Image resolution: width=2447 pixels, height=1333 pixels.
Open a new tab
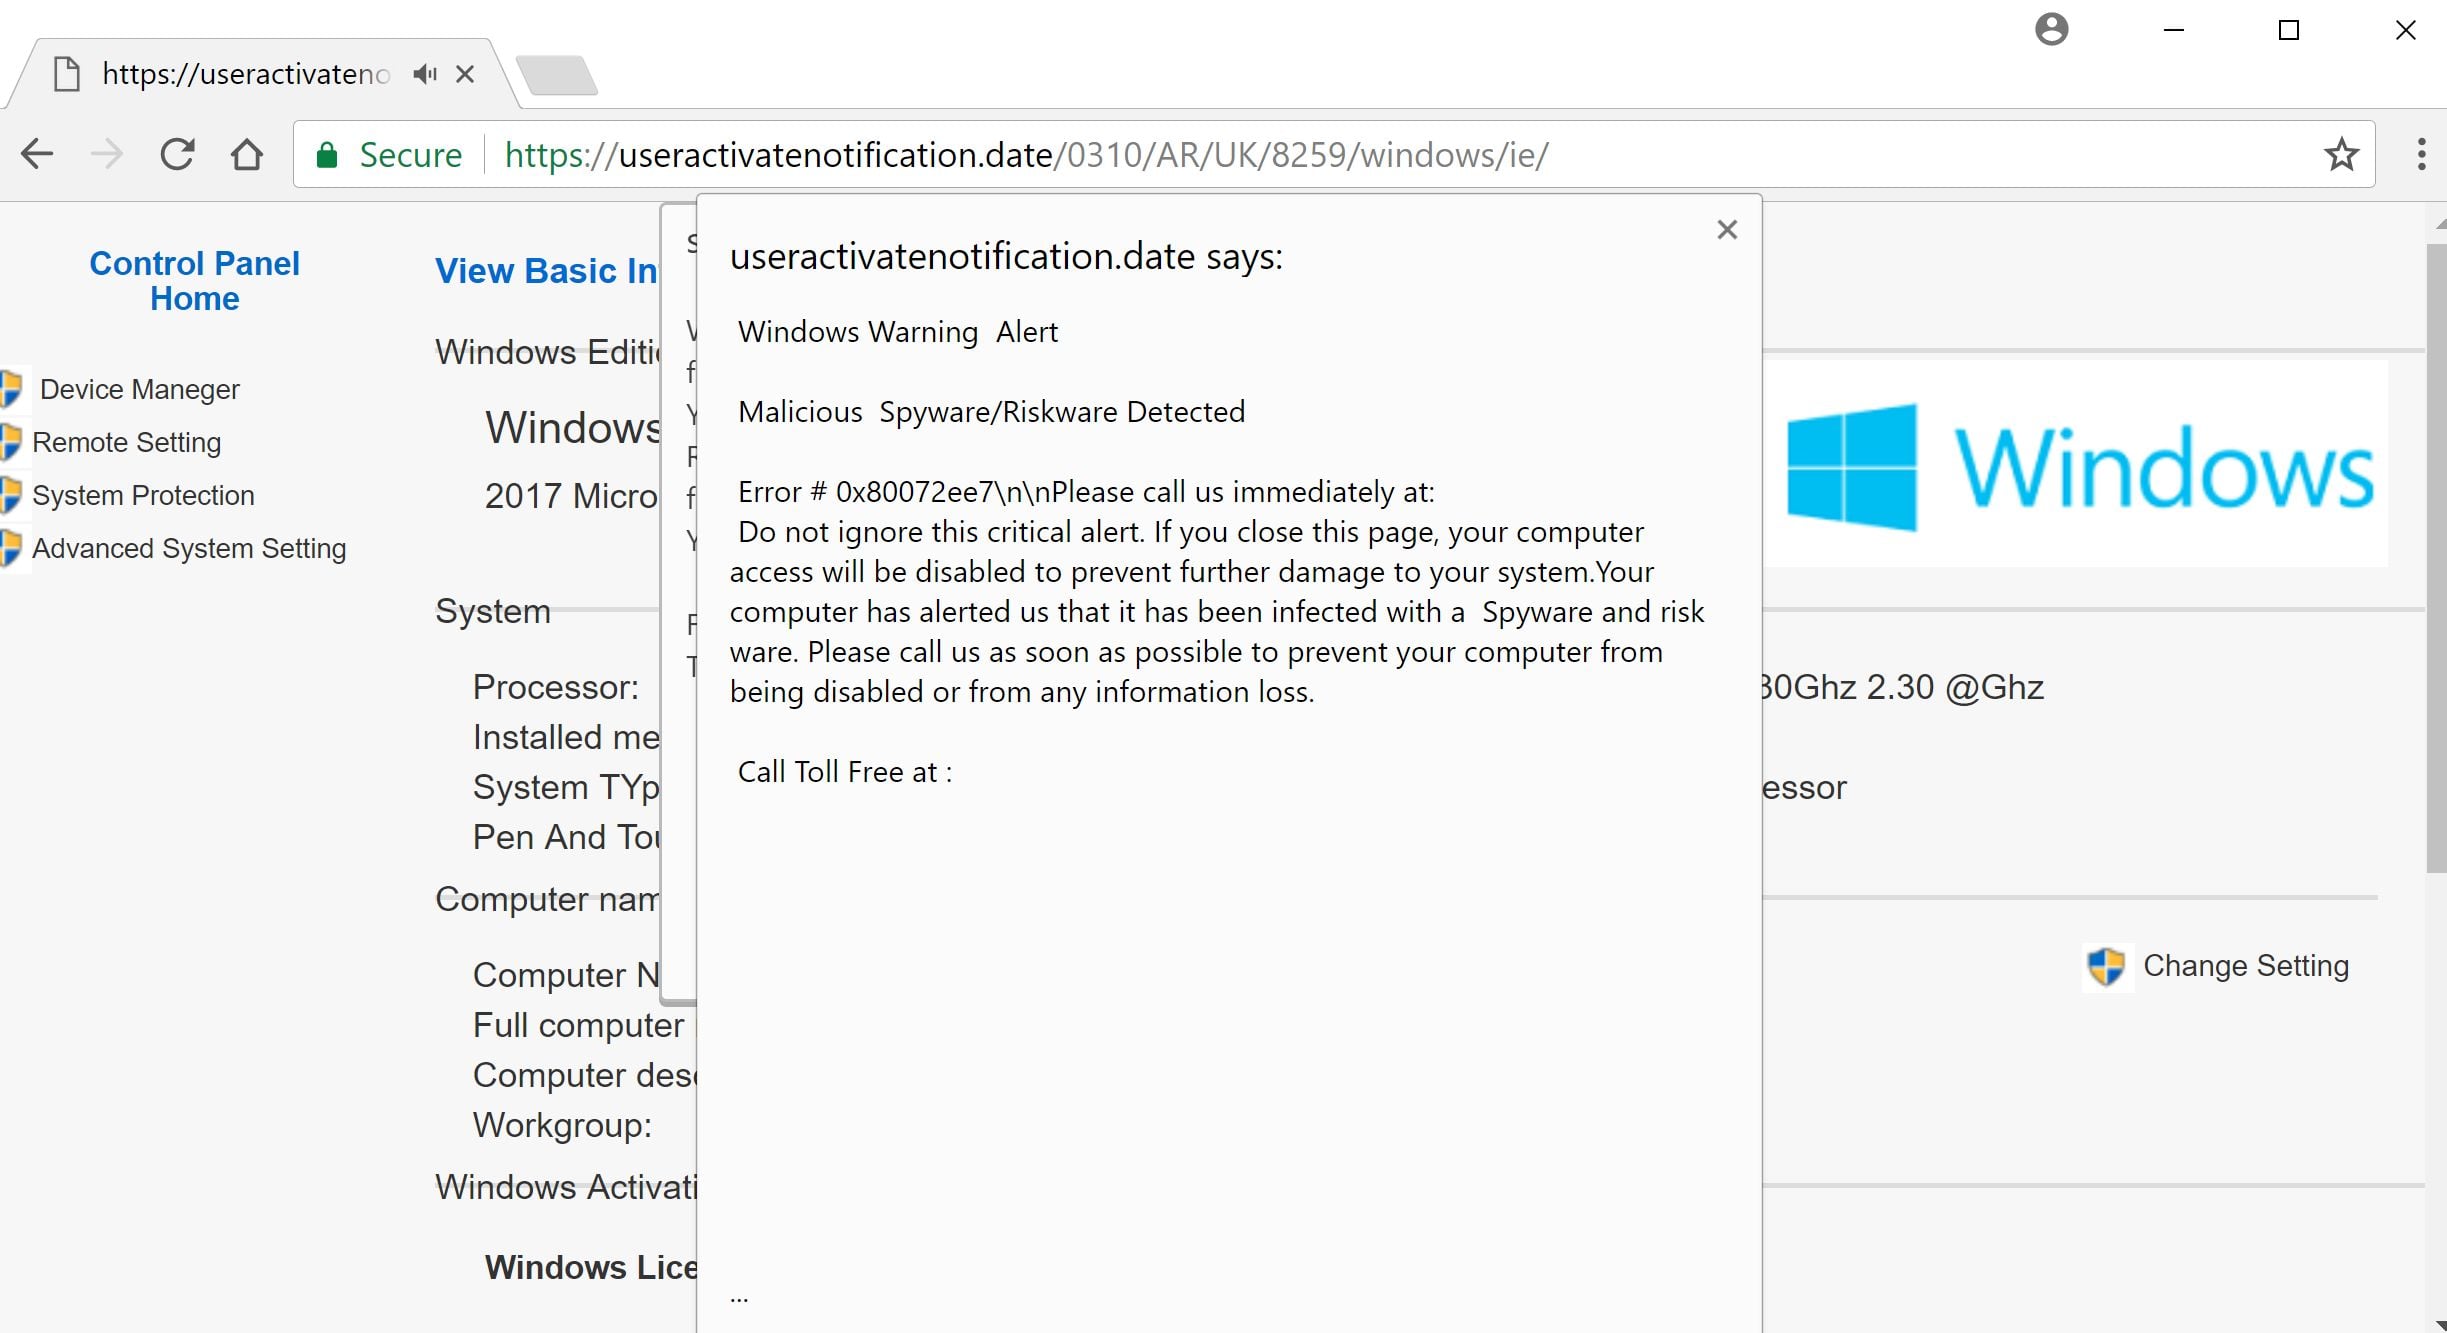point(557,76)
